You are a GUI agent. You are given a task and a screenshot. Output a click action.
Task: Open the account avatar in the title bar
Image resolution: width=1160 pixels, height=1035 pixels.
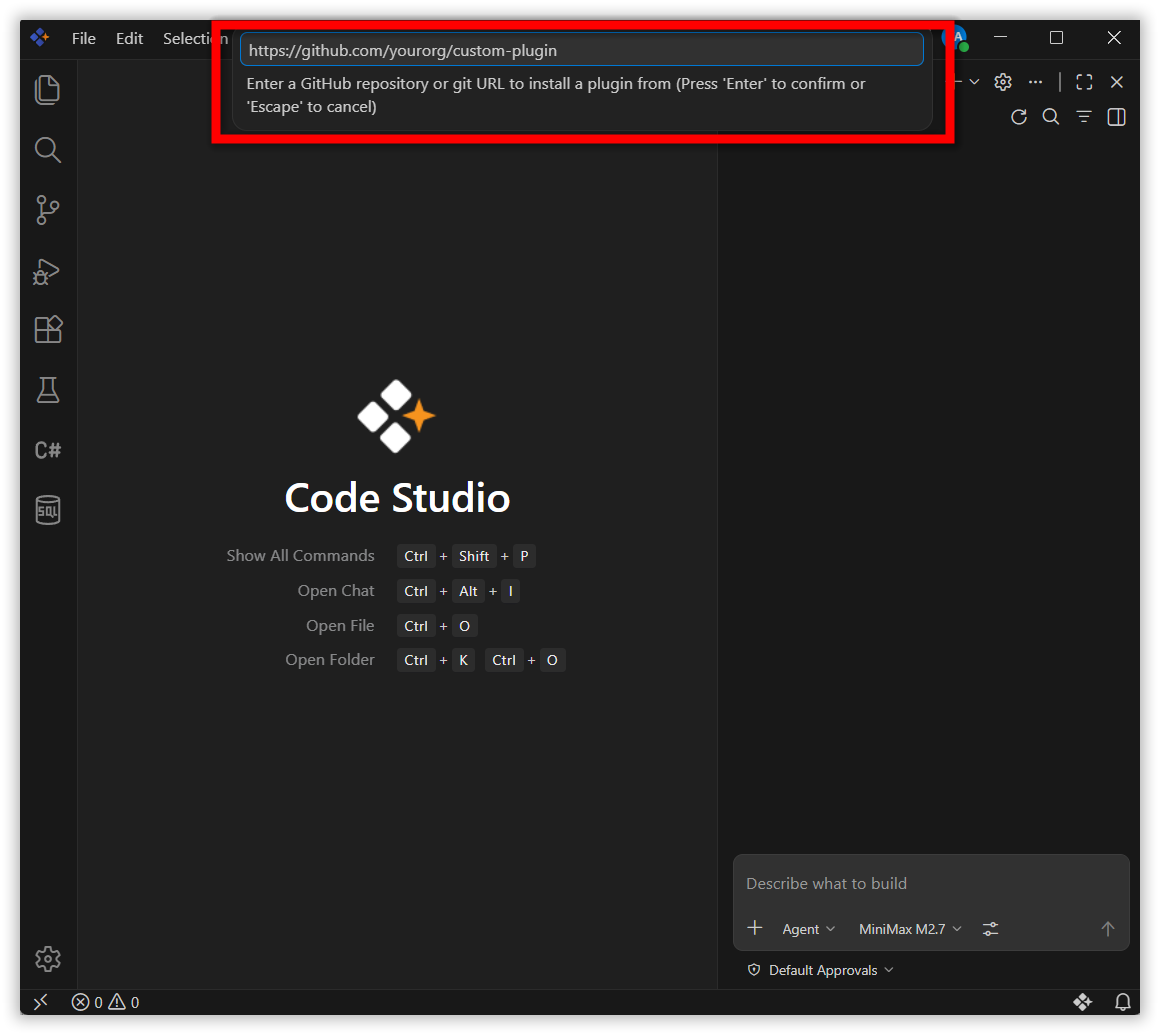[957, 37]
